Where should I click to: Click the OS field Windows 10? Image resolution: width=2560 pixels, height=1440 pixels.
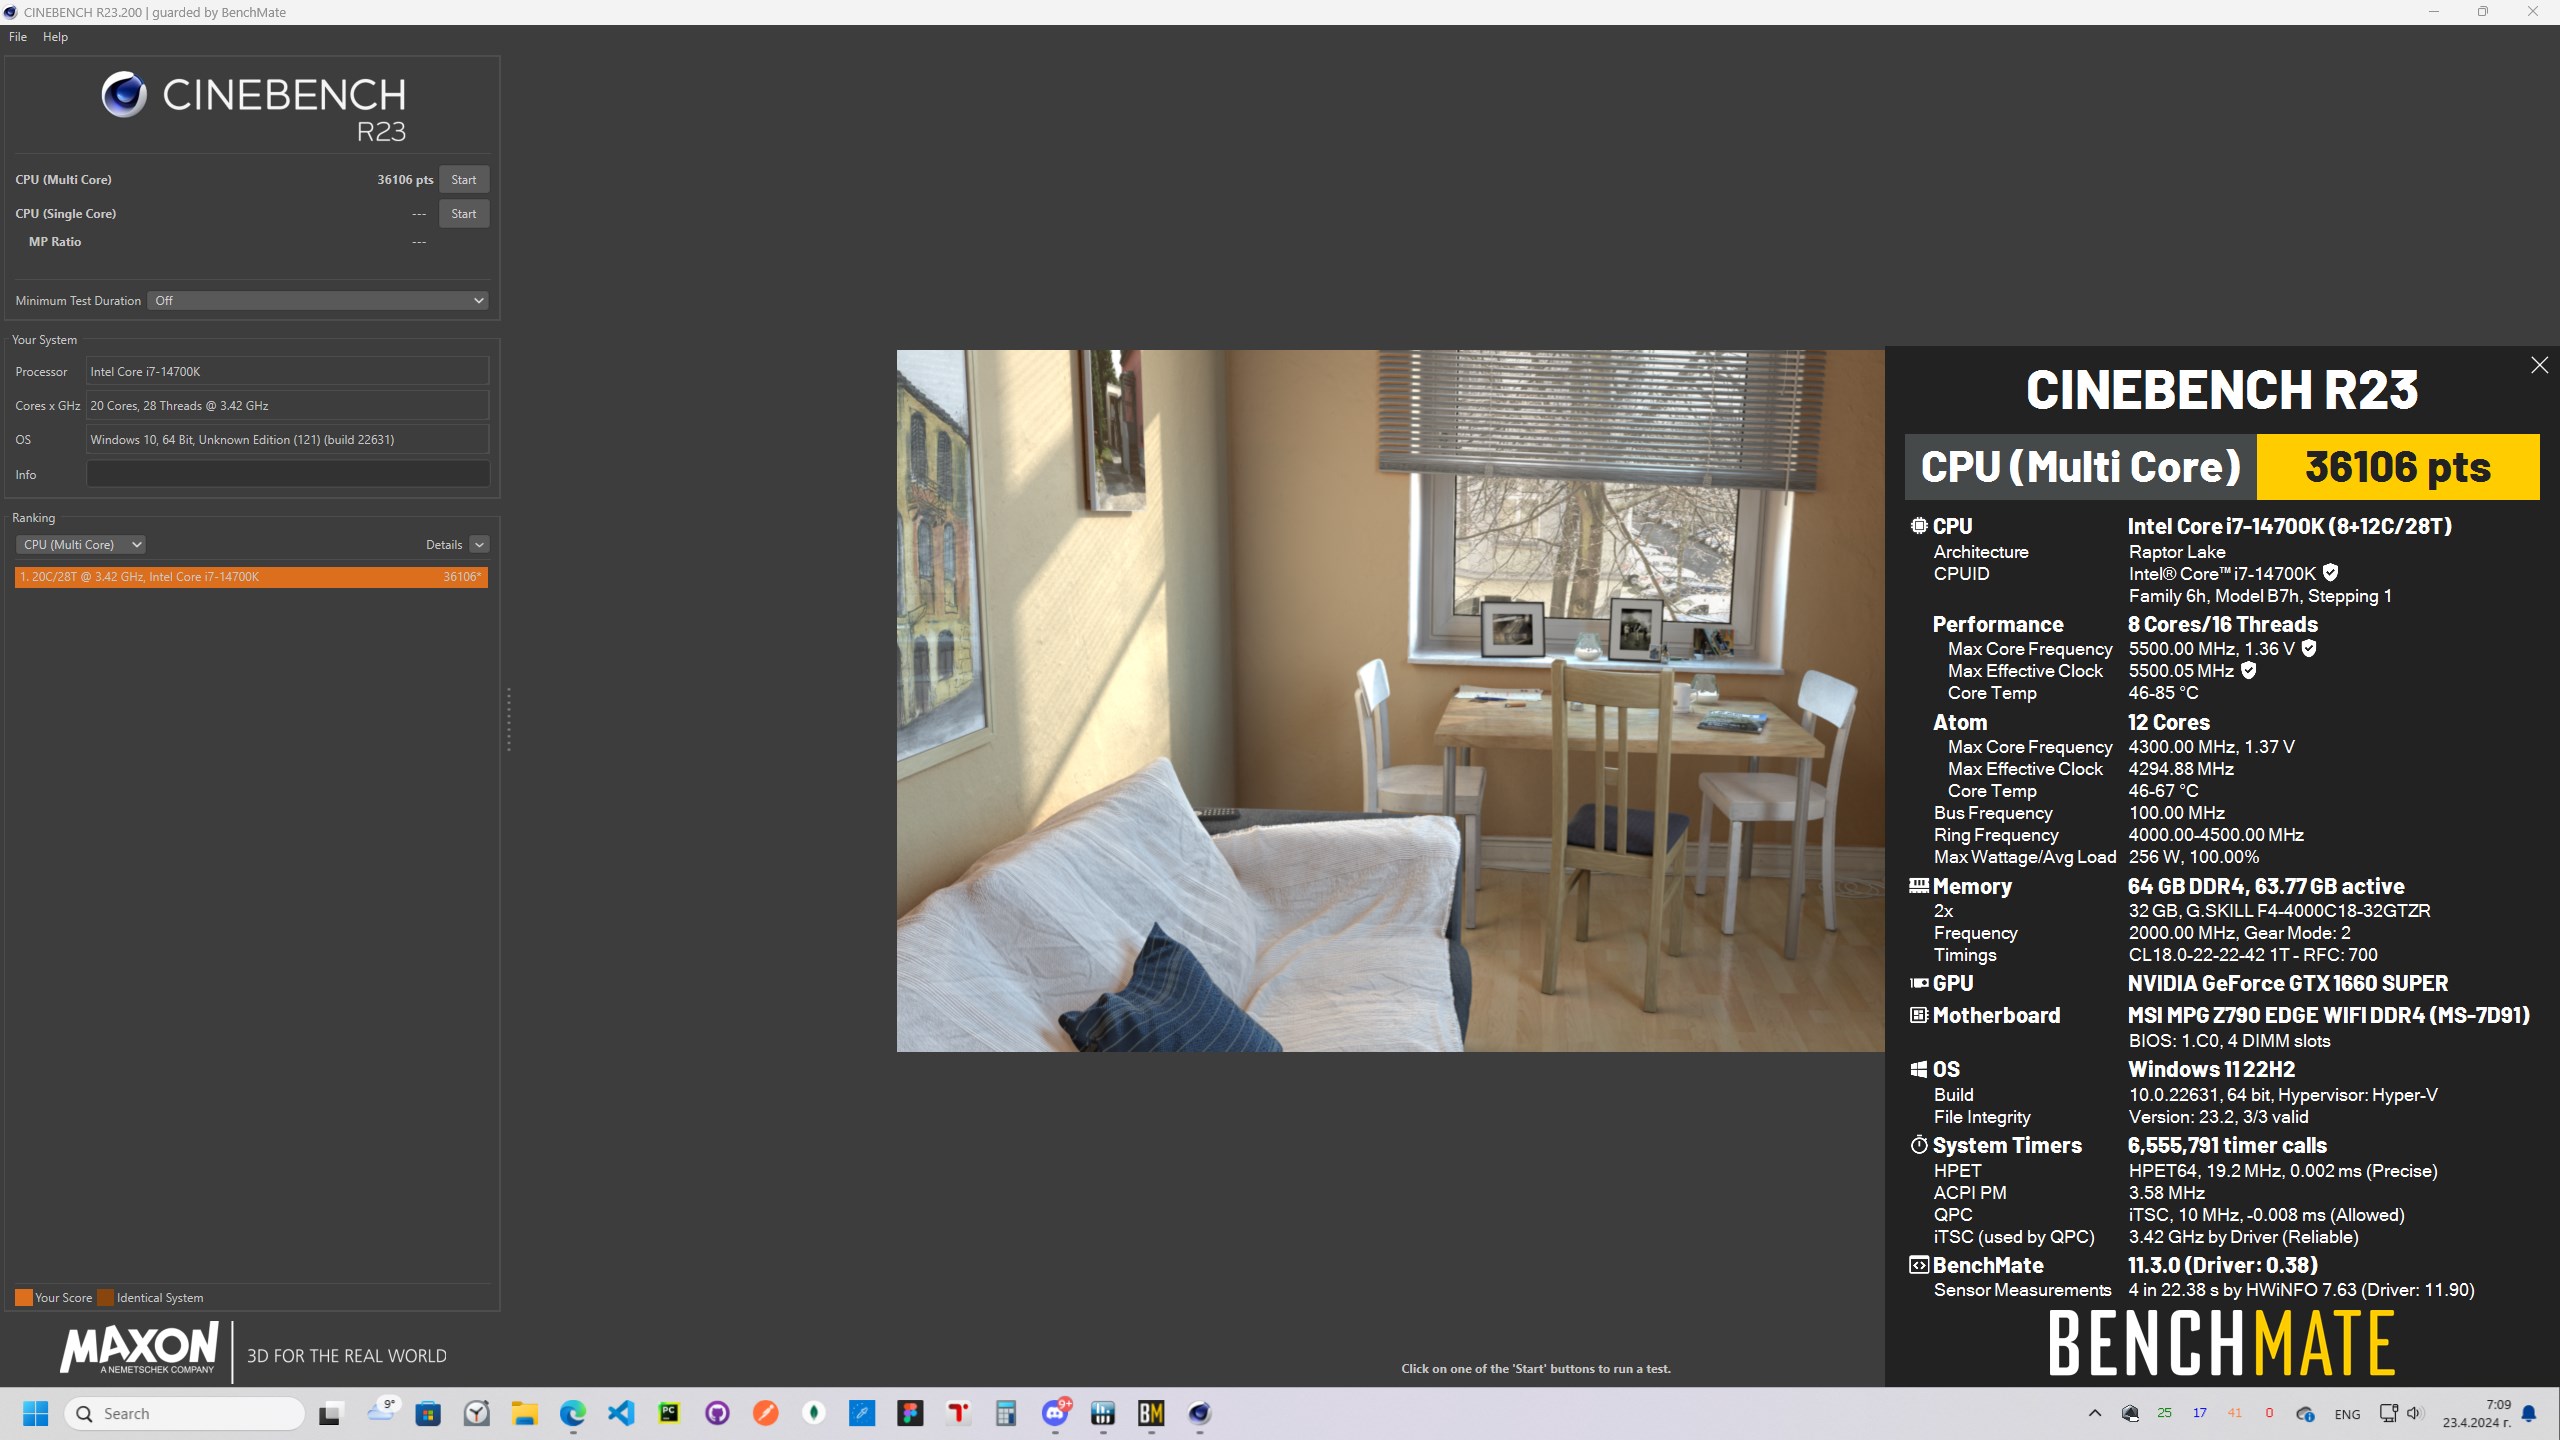[x=287, y=440]
